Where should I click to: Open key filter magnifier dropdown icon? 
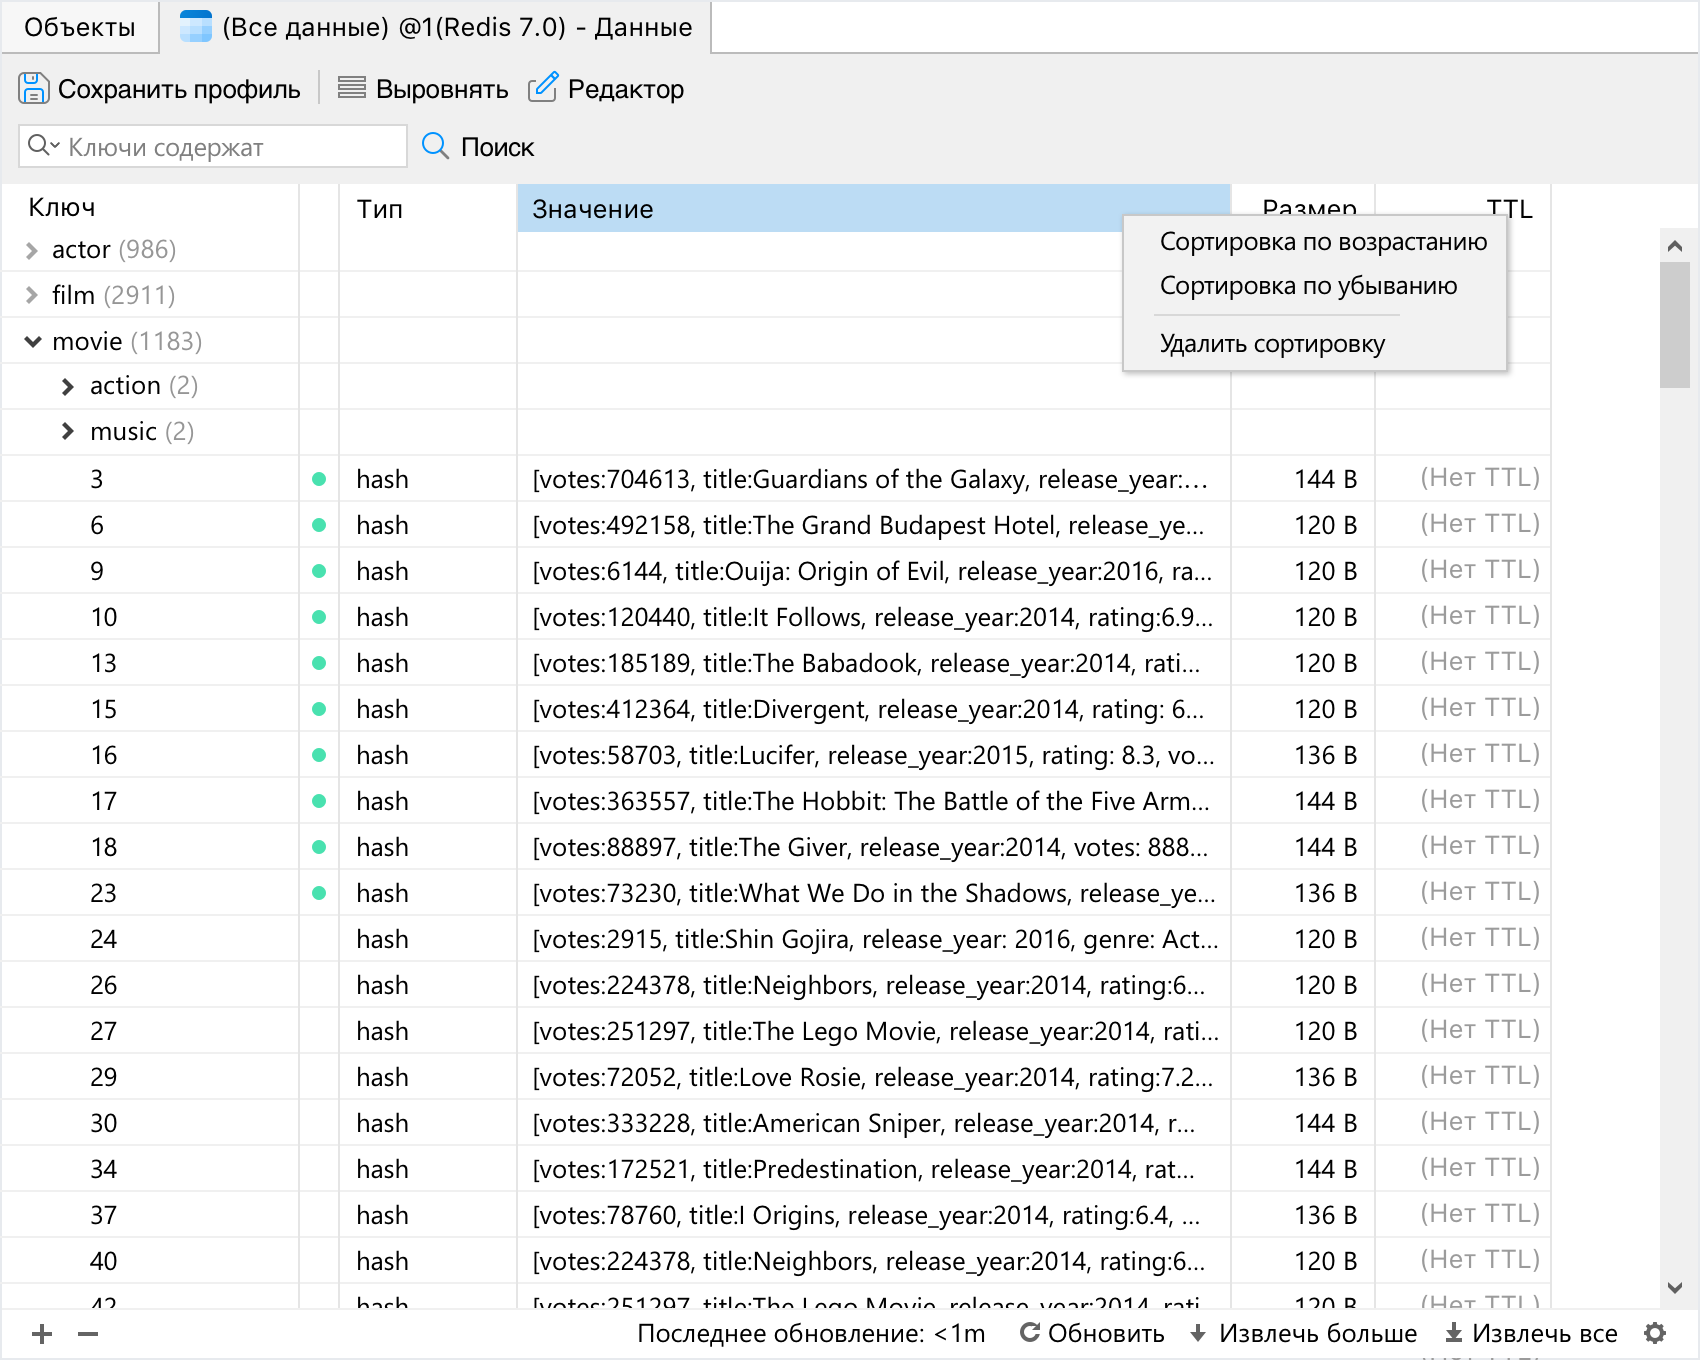(43, 146)
